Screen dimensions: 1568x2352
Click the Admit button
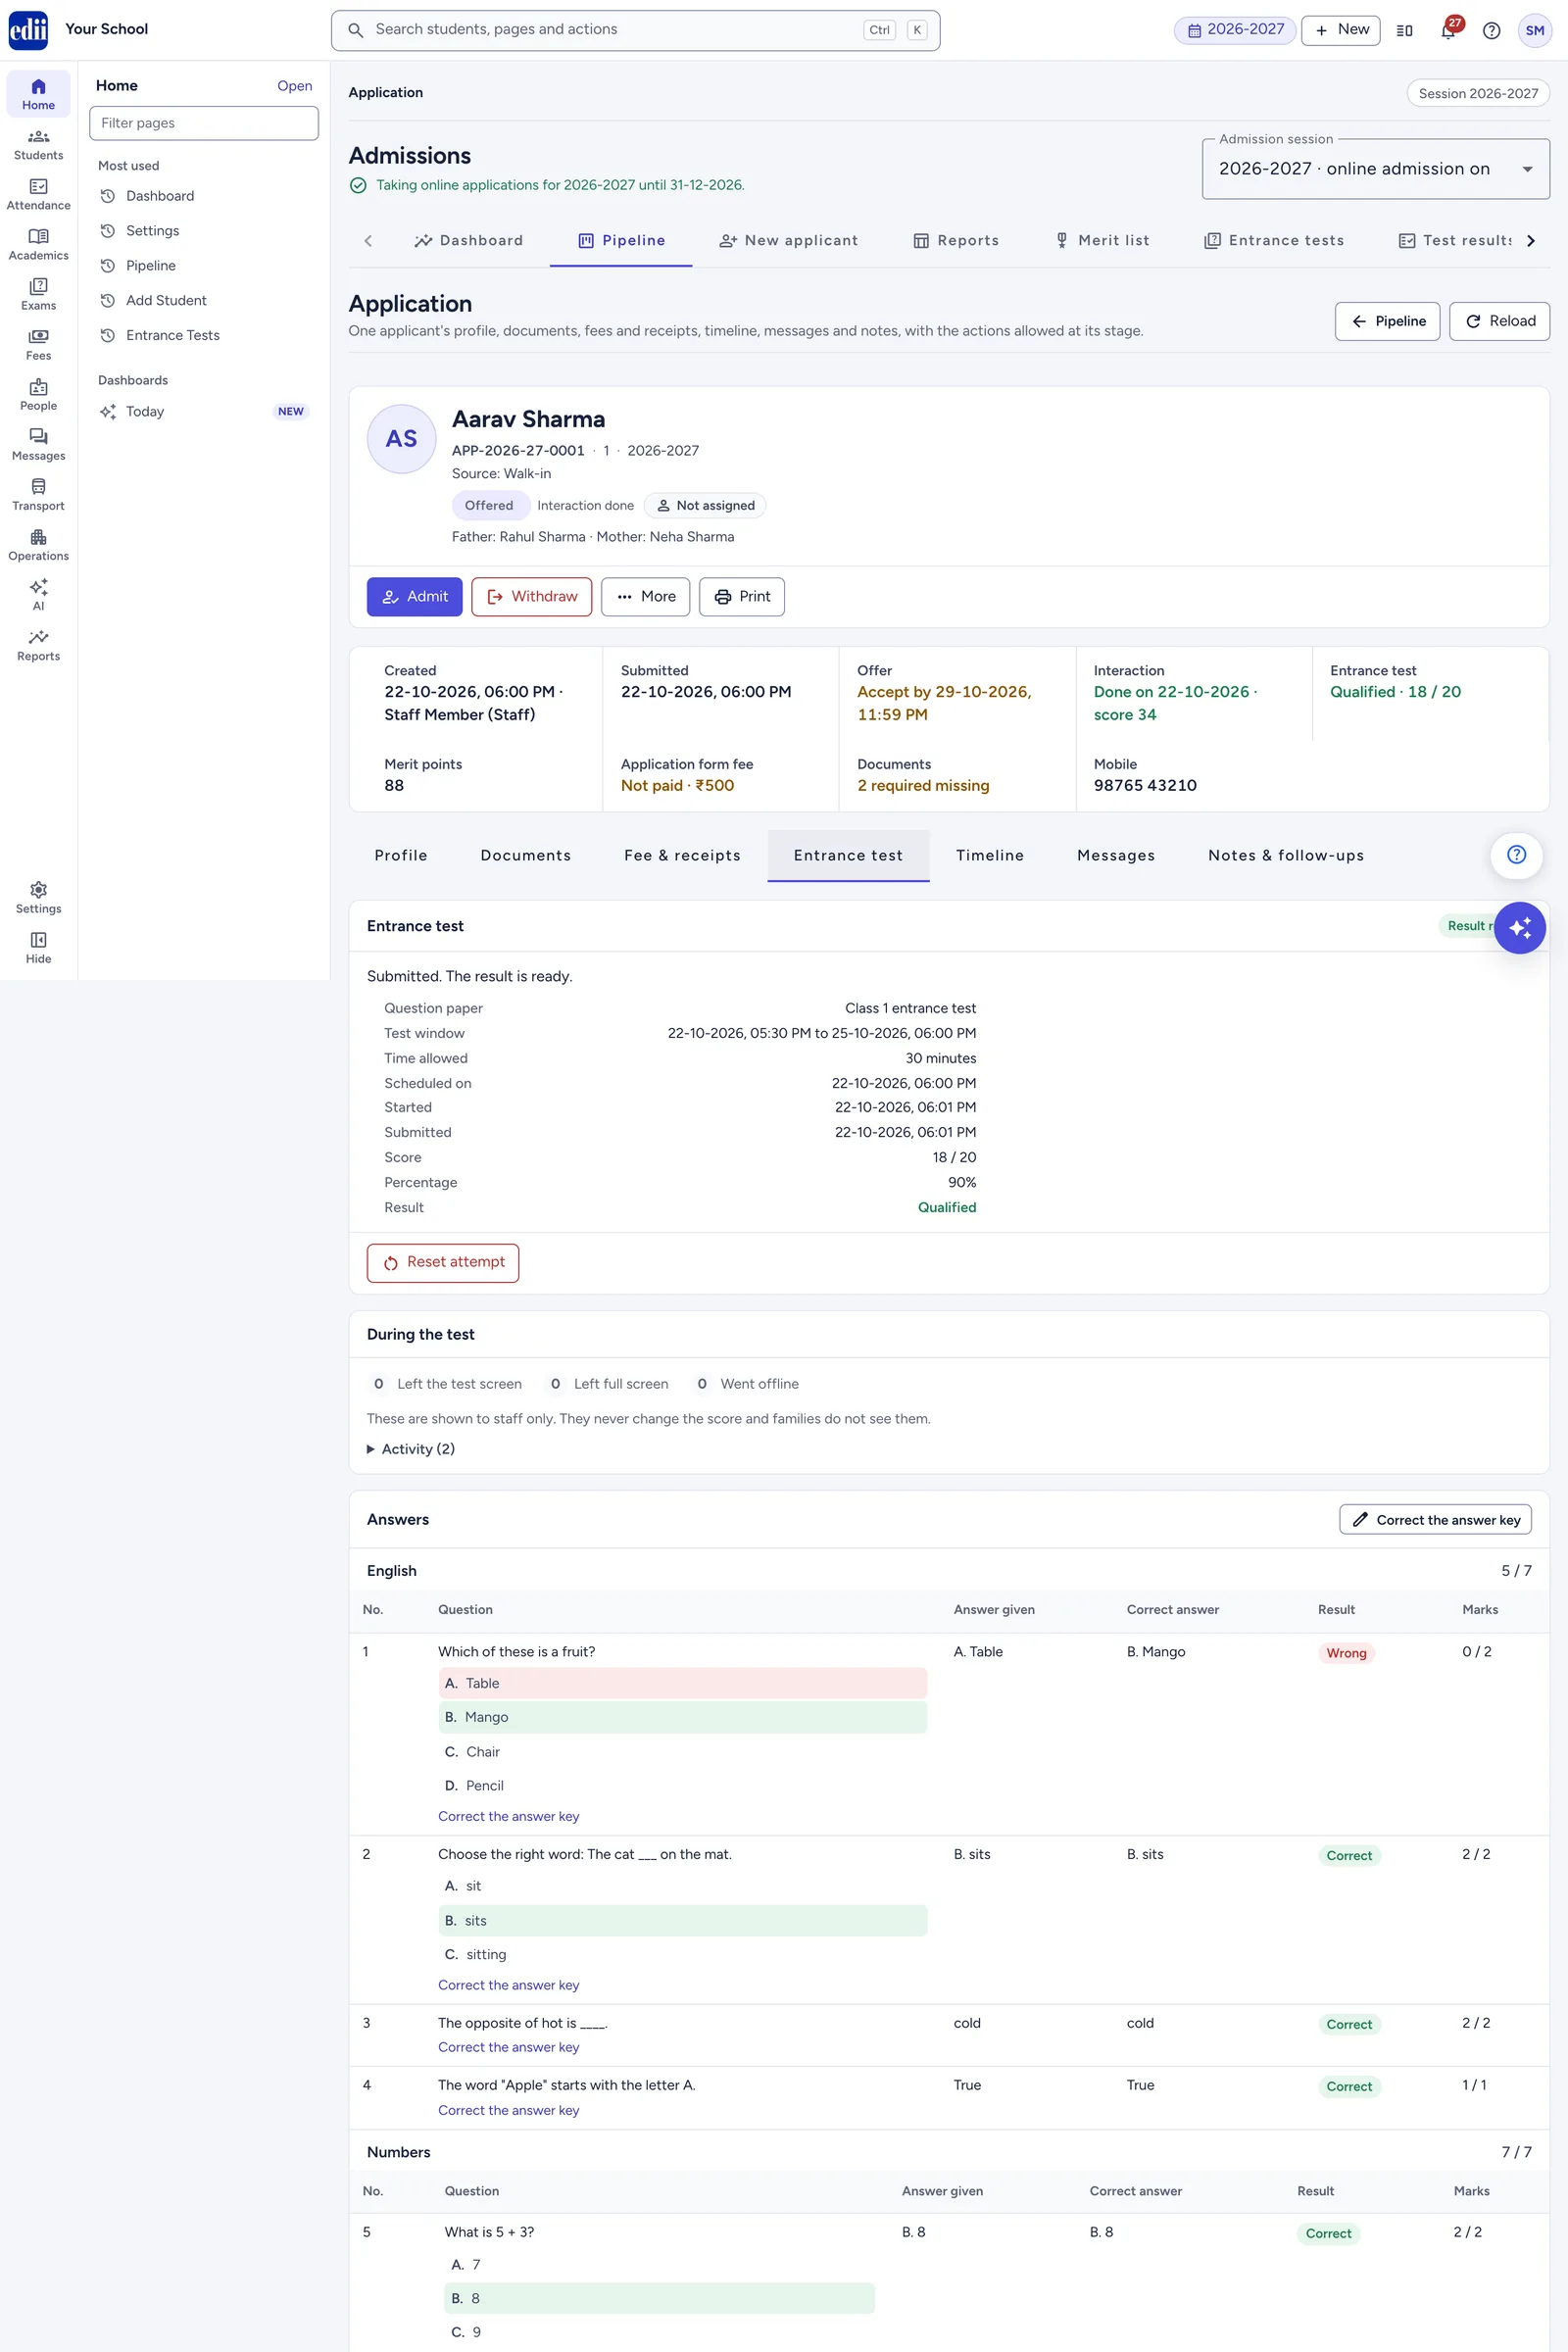click(x=414, y=596)
